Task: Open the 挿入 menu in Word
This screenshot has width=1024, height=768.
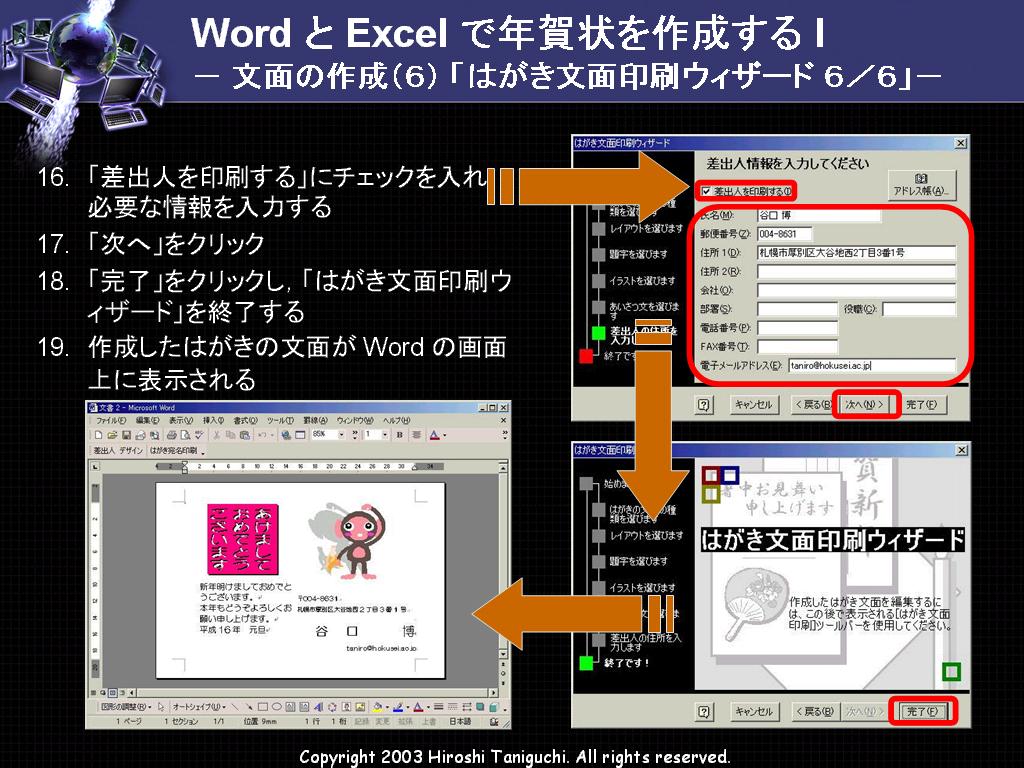Action: coord(214,421)
